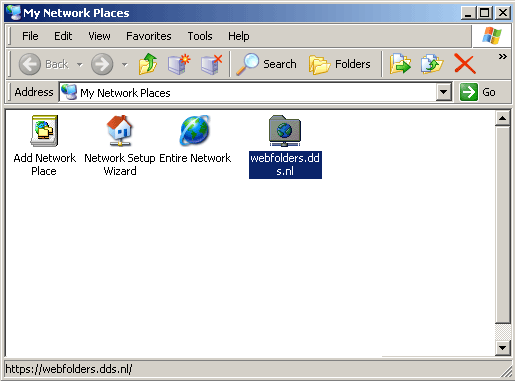Click the Disconnect Network Drive icon
This screenshot has width=515, height=381.
pos(212,64)
